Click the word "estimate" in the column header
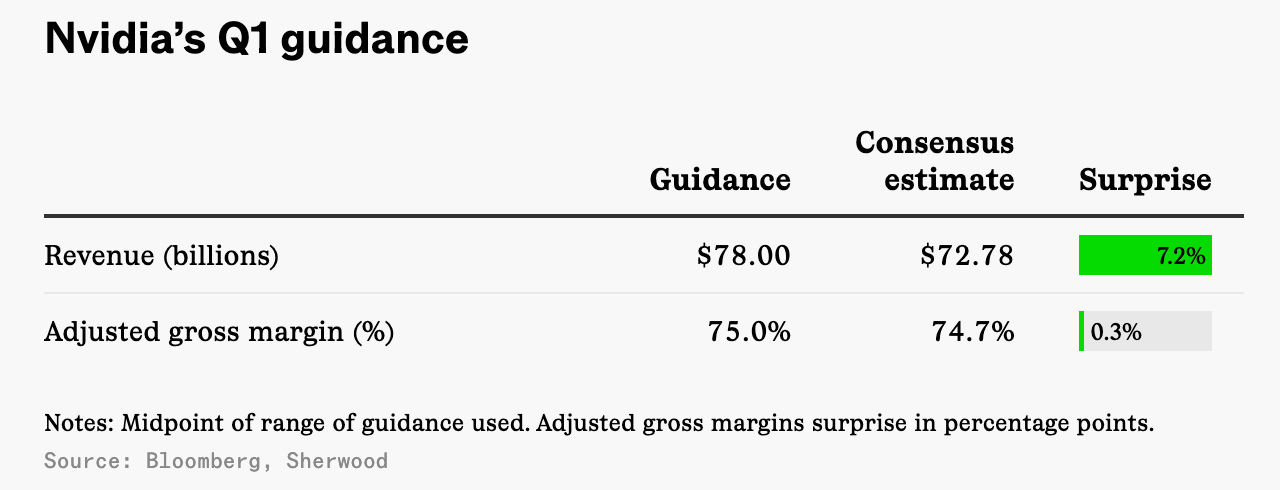 click(935, 180)
